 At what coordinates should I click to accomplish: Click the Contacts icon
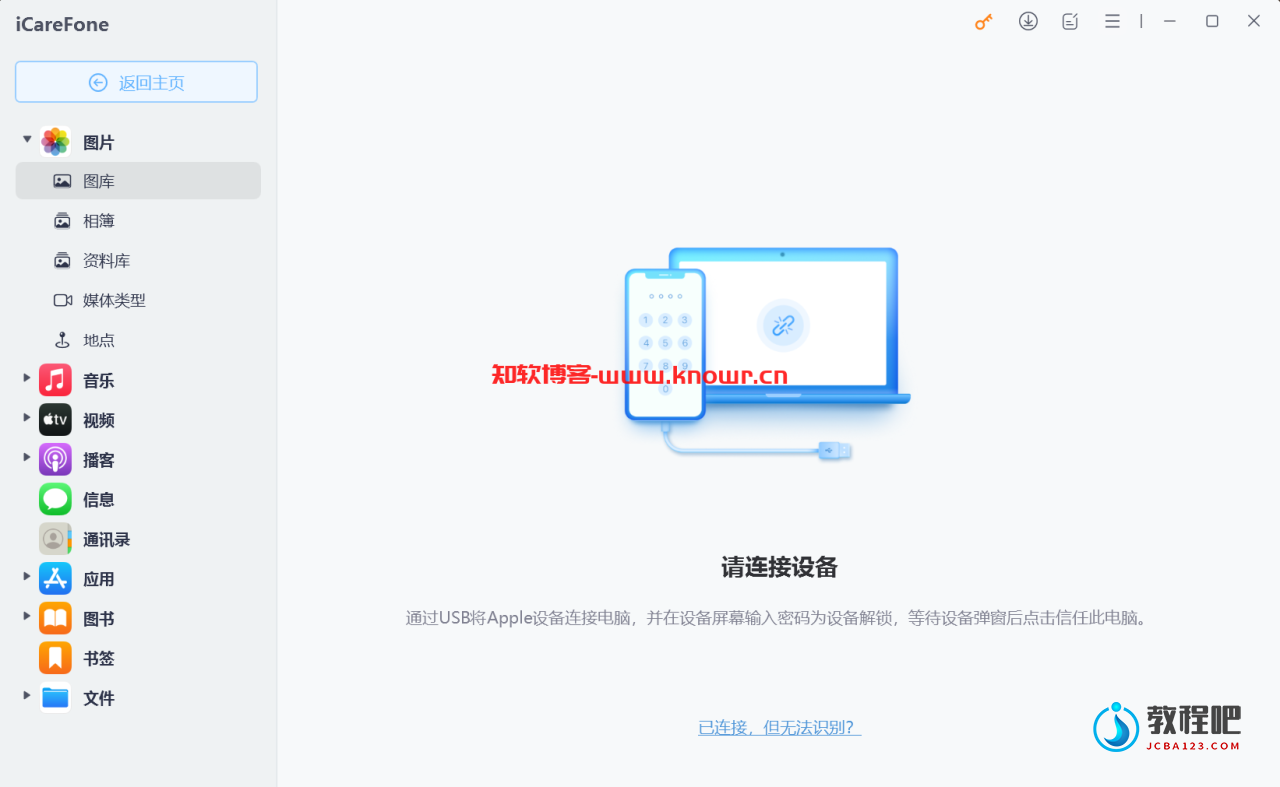[55, 539]
